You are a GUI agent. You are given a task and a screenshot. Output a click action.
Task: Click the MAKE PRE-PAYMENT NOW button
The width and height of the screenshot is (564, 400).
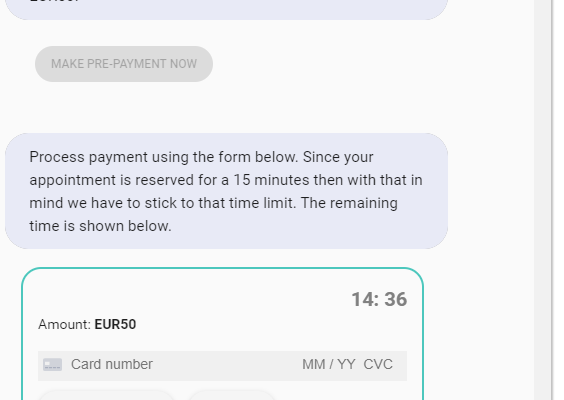pyautogui.click(x=124, y=64)
